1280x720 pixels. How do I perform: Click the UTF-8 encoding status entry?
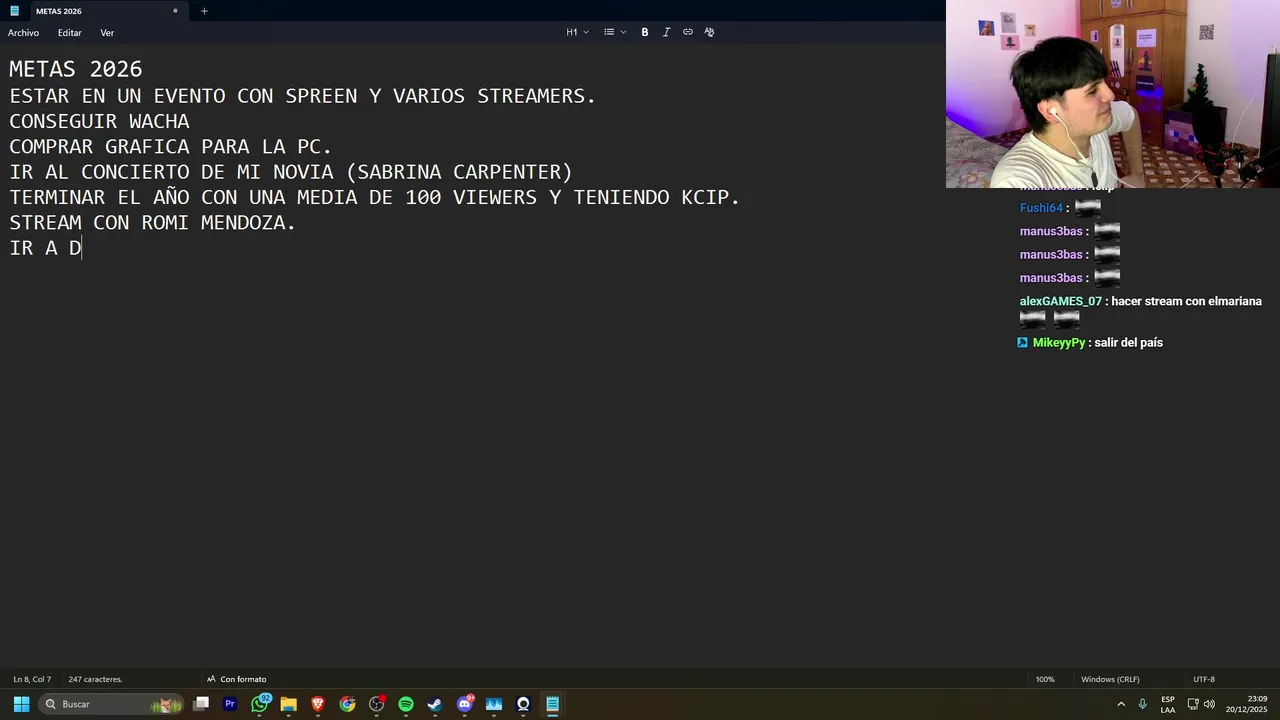1204,679
